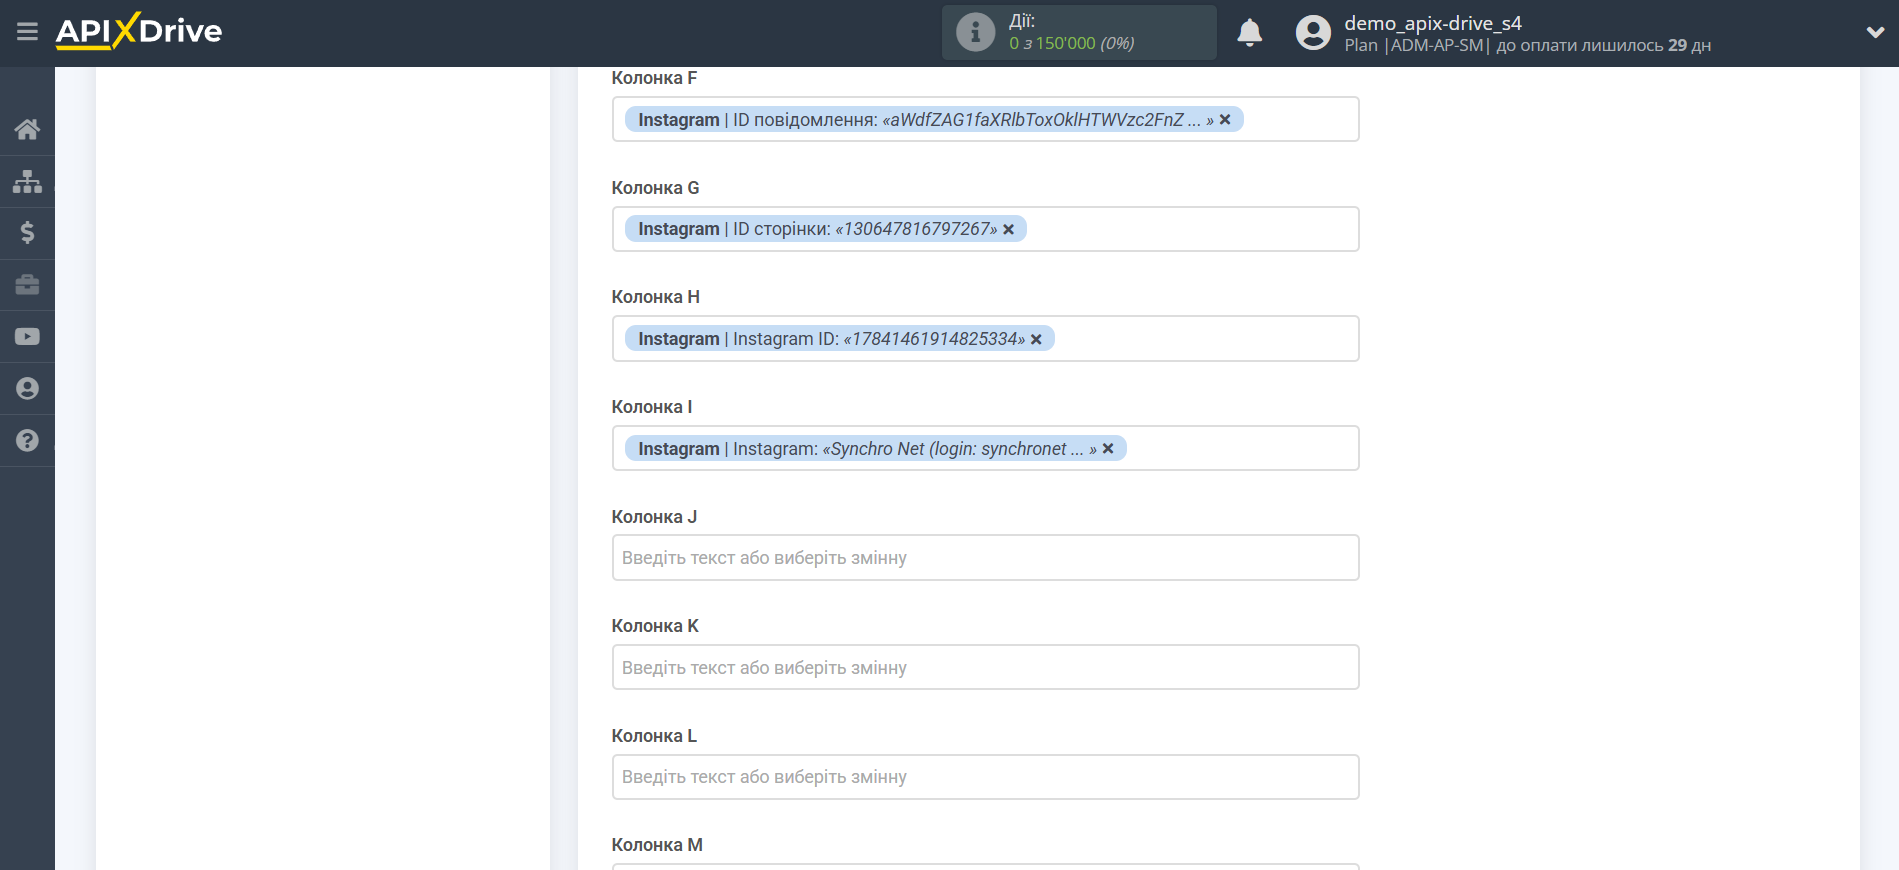Click the demo_apix-drive_s4 account name

click(1432, 23)
